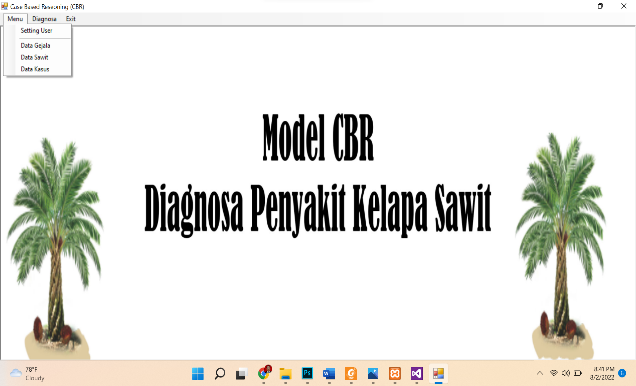Viewport: 636px width, 386px height.
Task: Open the clock and date panel
Action: tap(602, 373)
